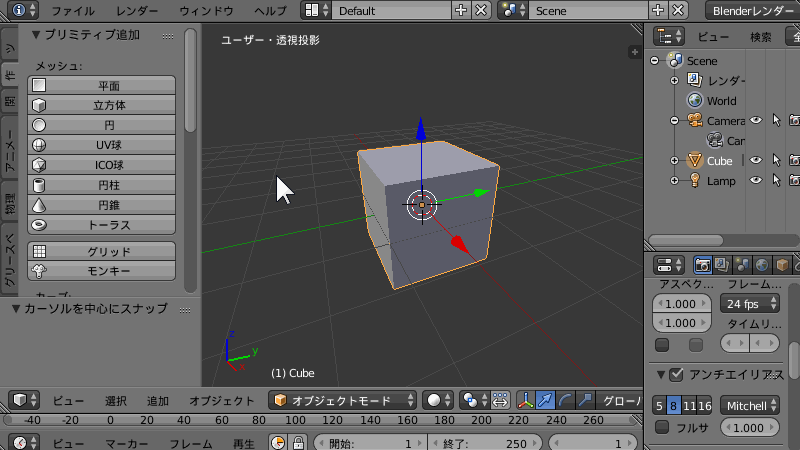Open the Mitchell filter dropdown
800x450 pixels.
751,405
